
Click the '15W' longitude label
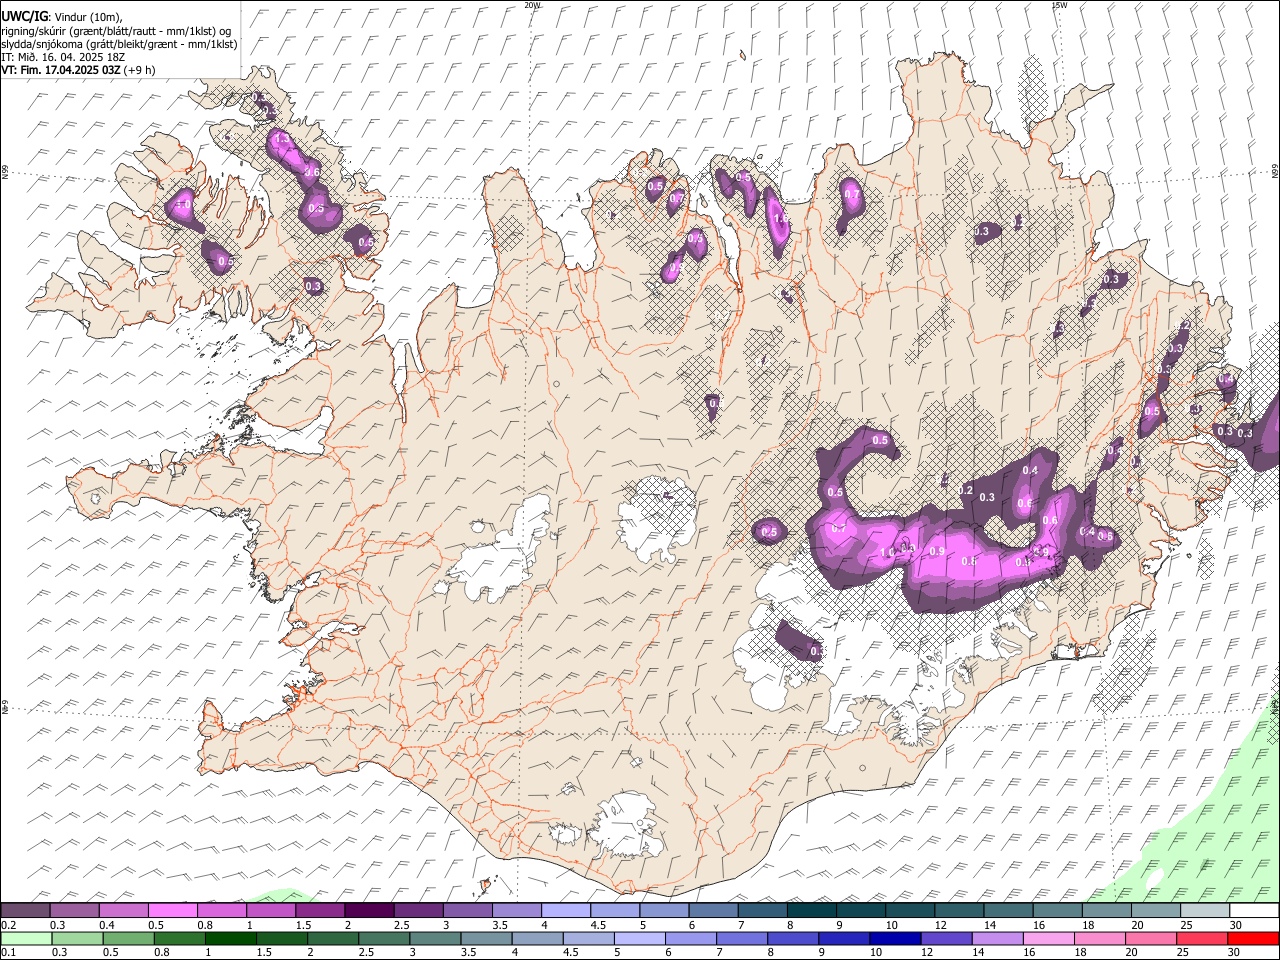pyautogui.click(x=1059, y=5)
